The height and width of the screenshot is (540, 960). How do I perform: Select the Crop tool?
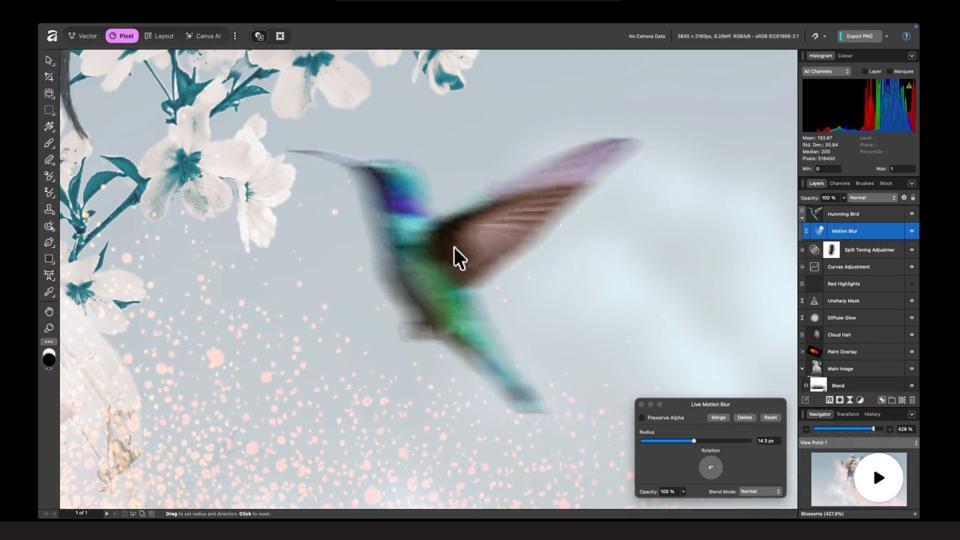49,77
